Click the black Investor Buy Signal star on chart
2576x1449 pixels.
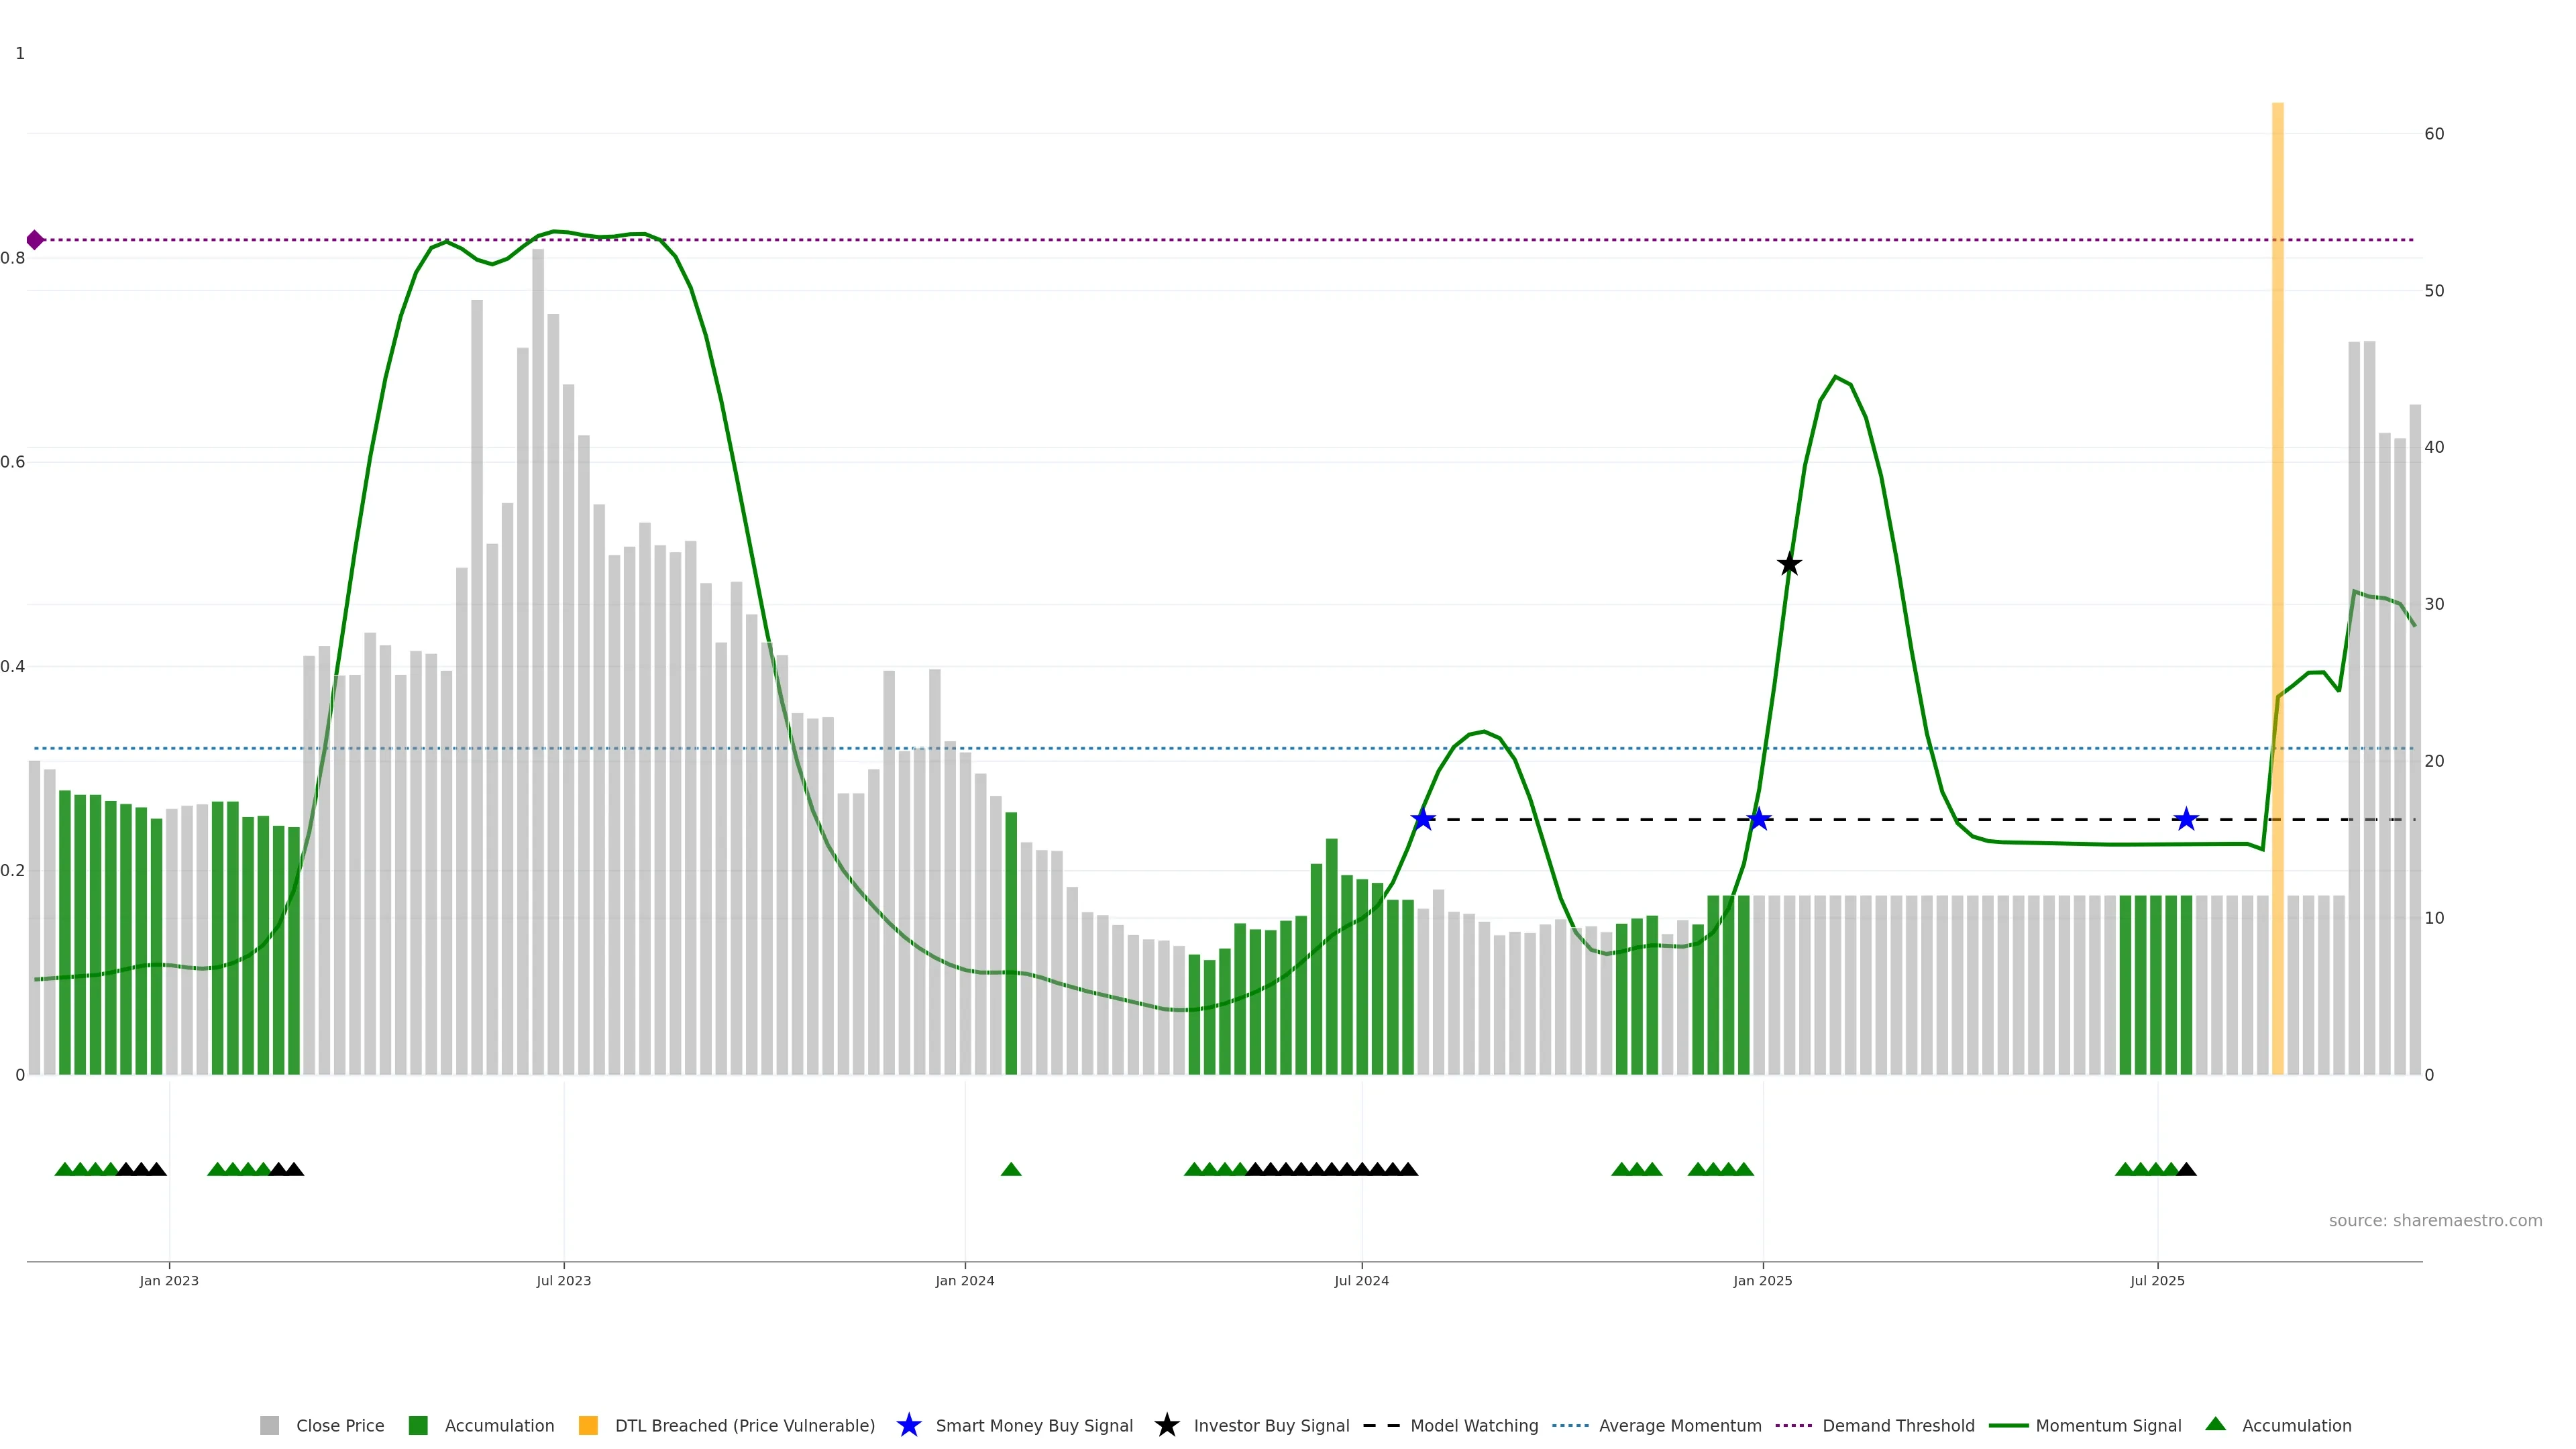pyautogui.click(x=1789, y=565)
